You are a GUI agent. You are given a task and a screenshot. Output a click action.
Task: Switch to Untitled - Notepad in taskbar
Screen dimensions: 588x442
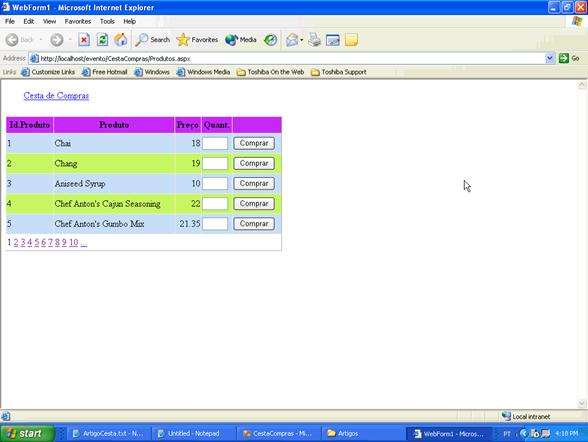click(193, 433)
